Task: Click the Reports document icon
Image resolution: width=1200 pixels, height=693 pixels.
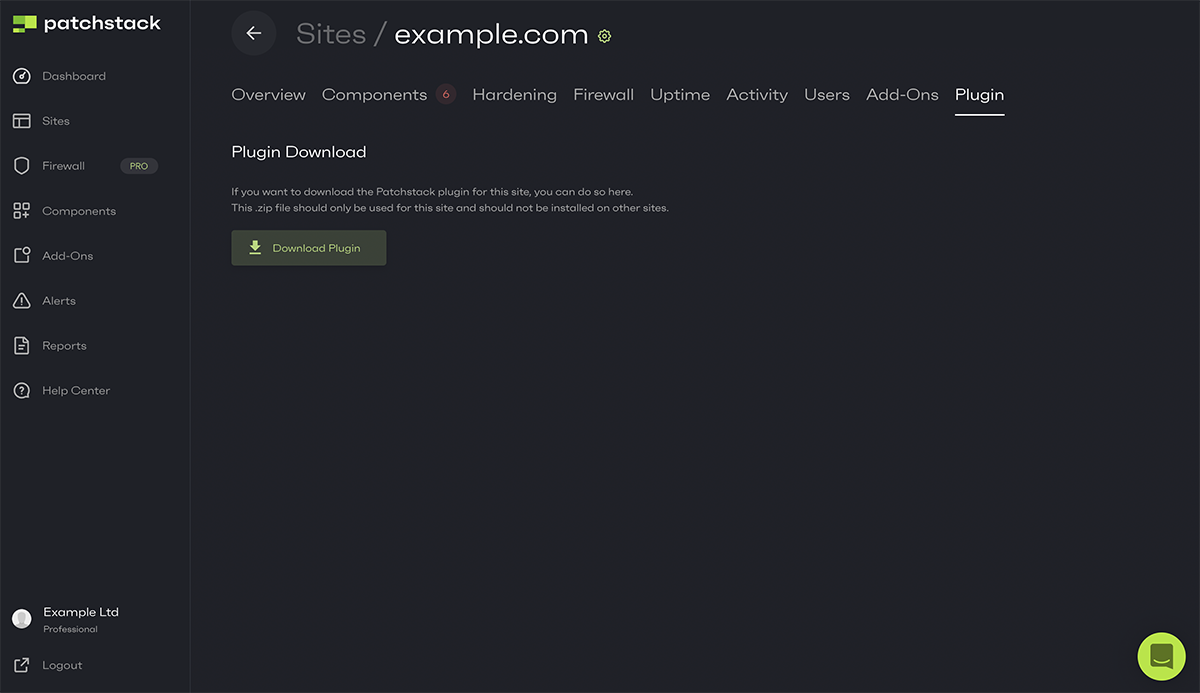Action: click(x=21, y=346)
